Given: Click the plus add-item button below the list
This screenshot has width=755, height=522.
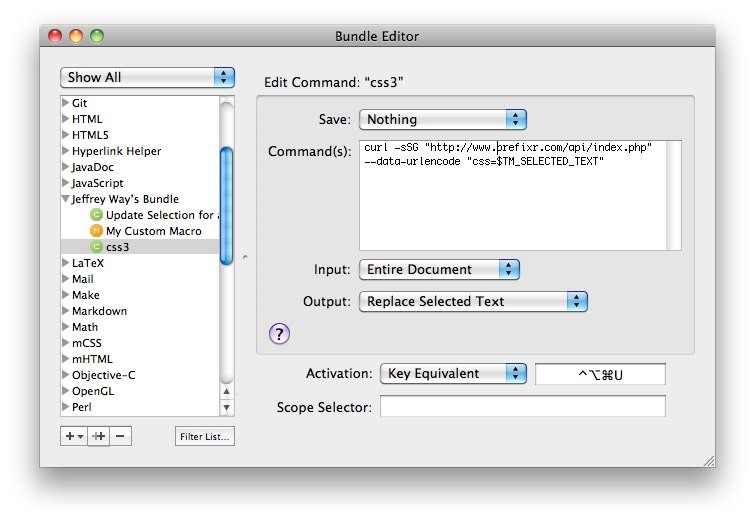Looking at the screenshot, I should pos(74,436).
